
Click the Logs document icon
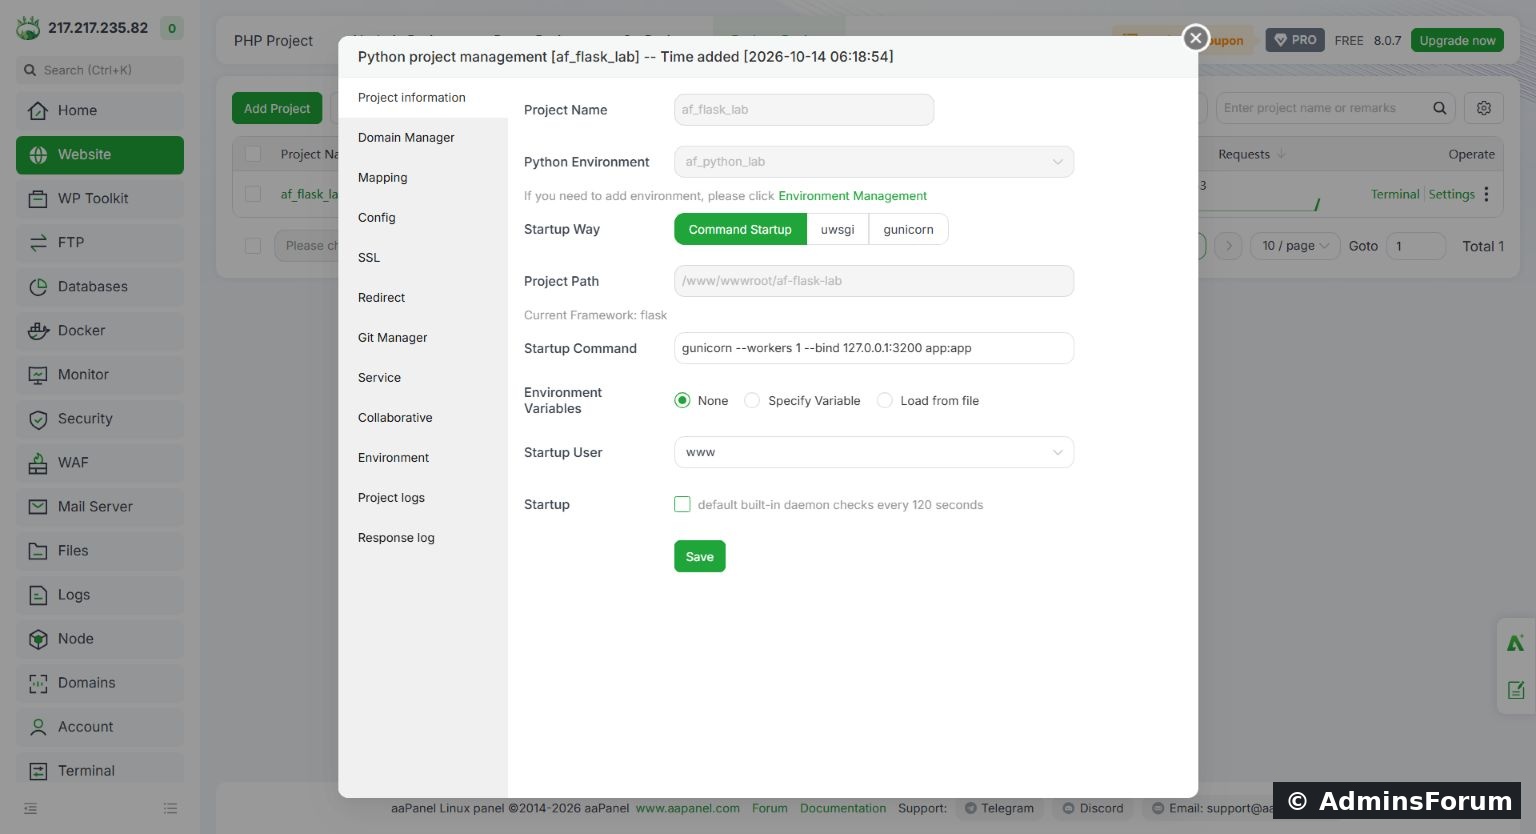[x=38, y=595]
